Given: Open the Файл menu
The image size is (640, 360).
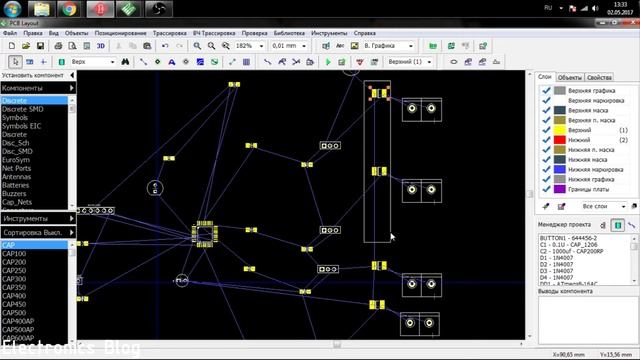Looking at the screenshot, I should point(10,33).
